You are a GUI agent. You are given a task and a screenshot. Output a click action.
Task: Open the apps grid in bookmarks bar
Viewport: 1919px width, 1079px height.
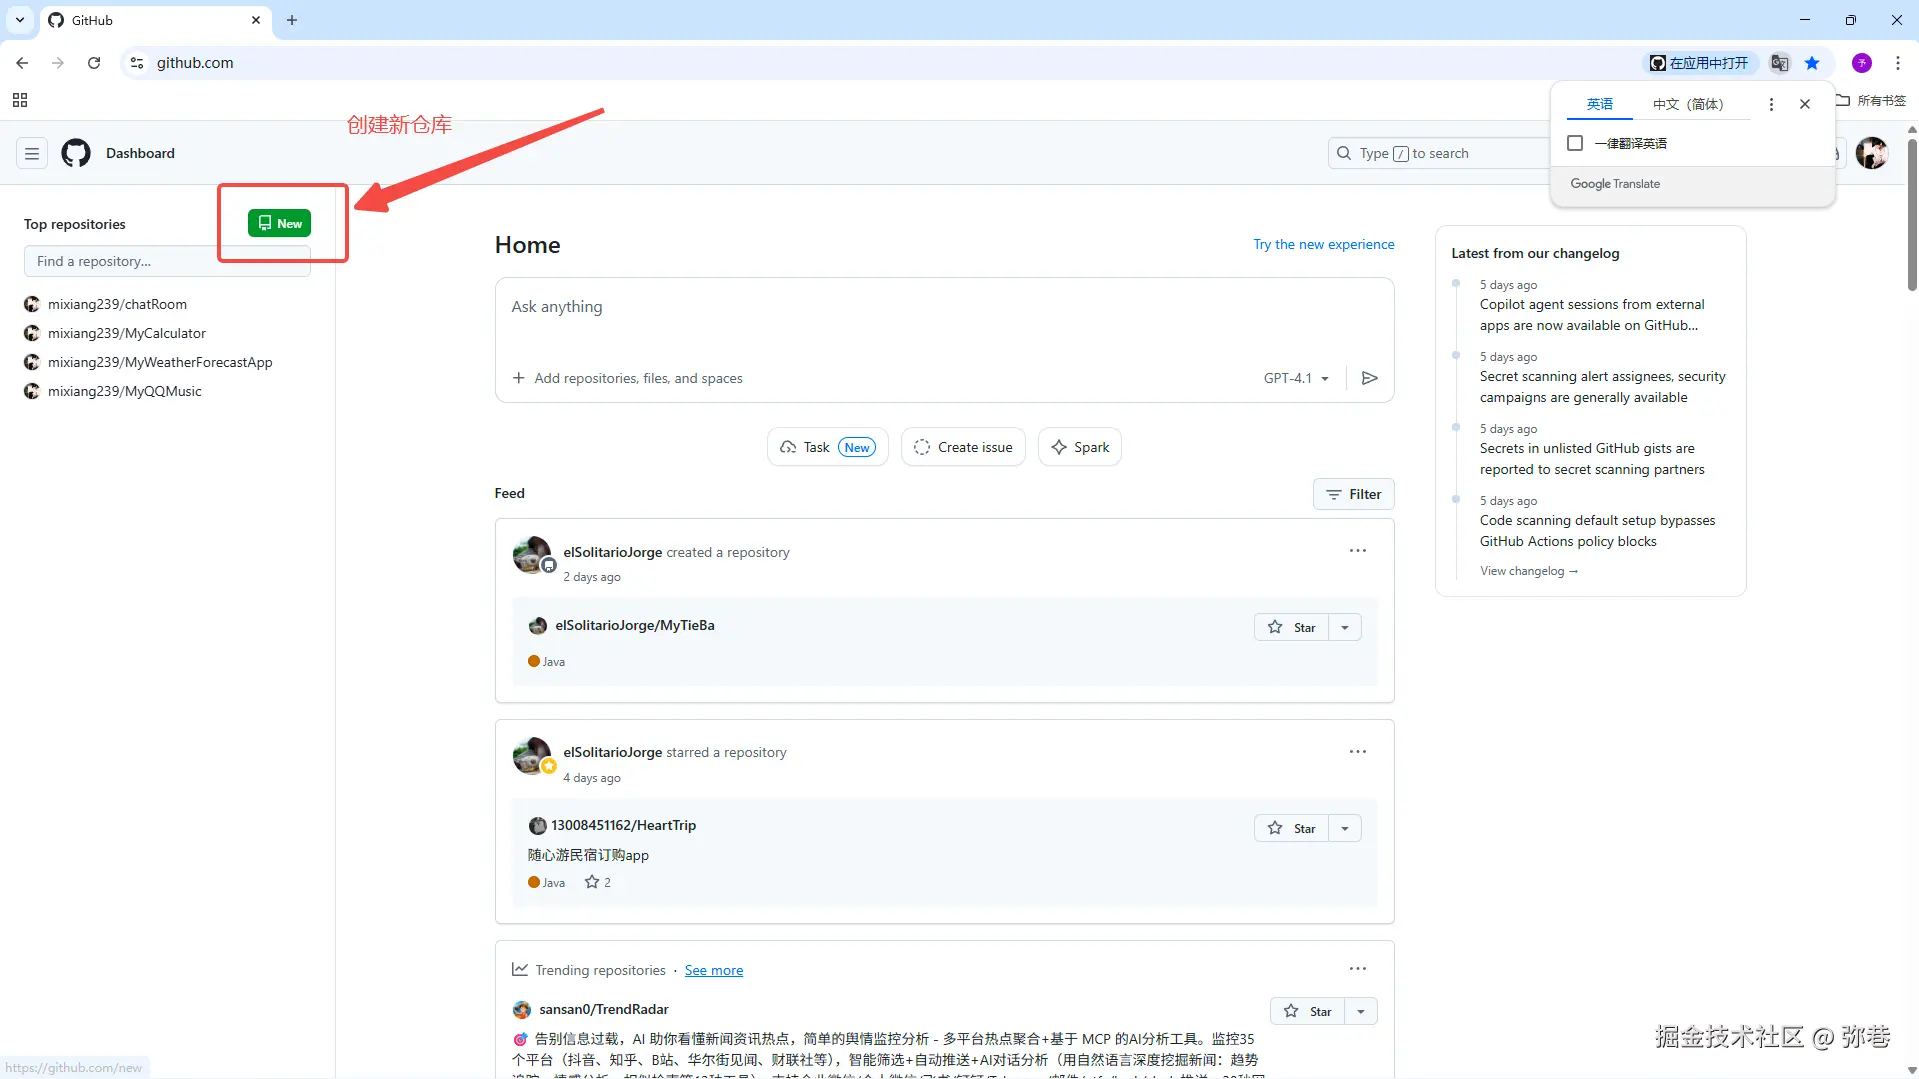coord(20,100)
